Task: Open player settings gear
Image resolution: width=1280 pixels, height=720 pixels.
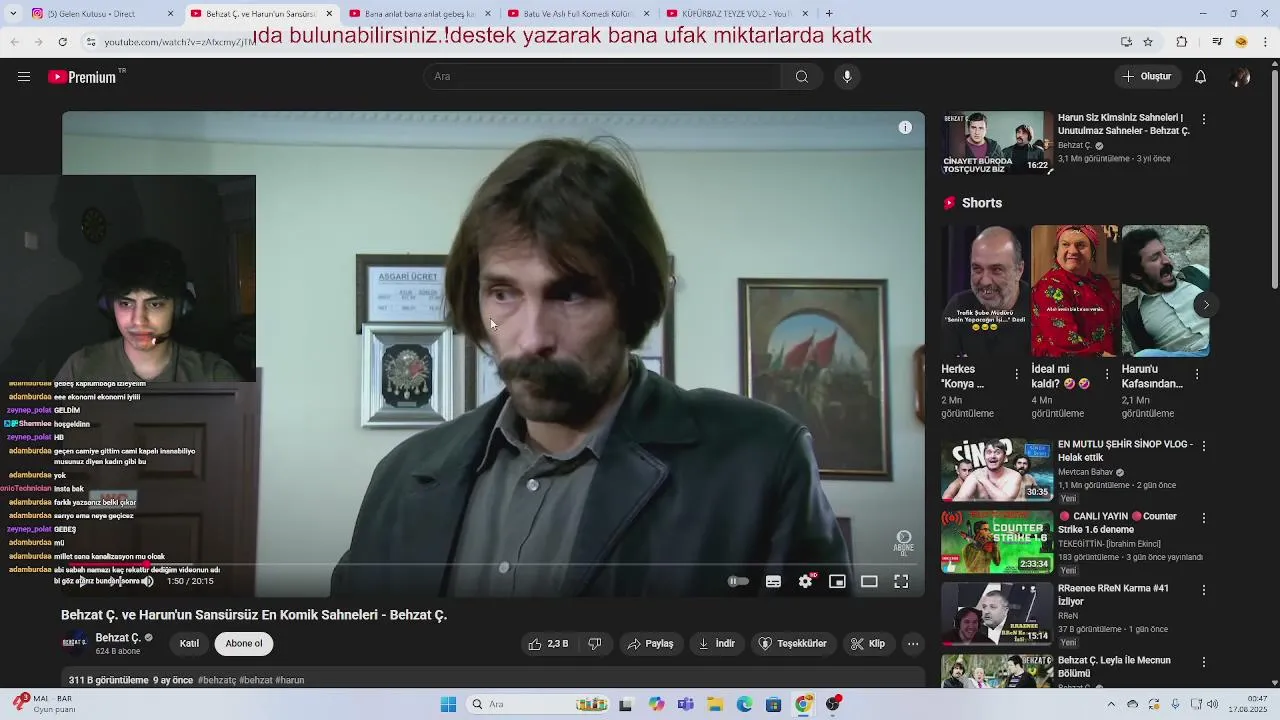Action: pos(805,581)
